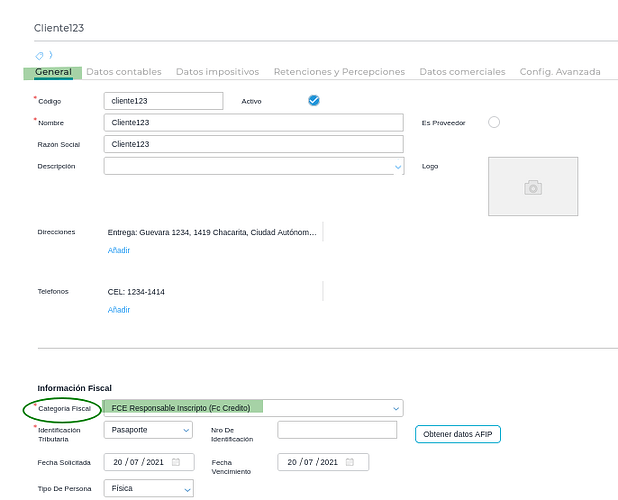The height and width of the screenshot is (500, 618).
Task: Click Añadir link under Direcciones
Action: point(119,250)
